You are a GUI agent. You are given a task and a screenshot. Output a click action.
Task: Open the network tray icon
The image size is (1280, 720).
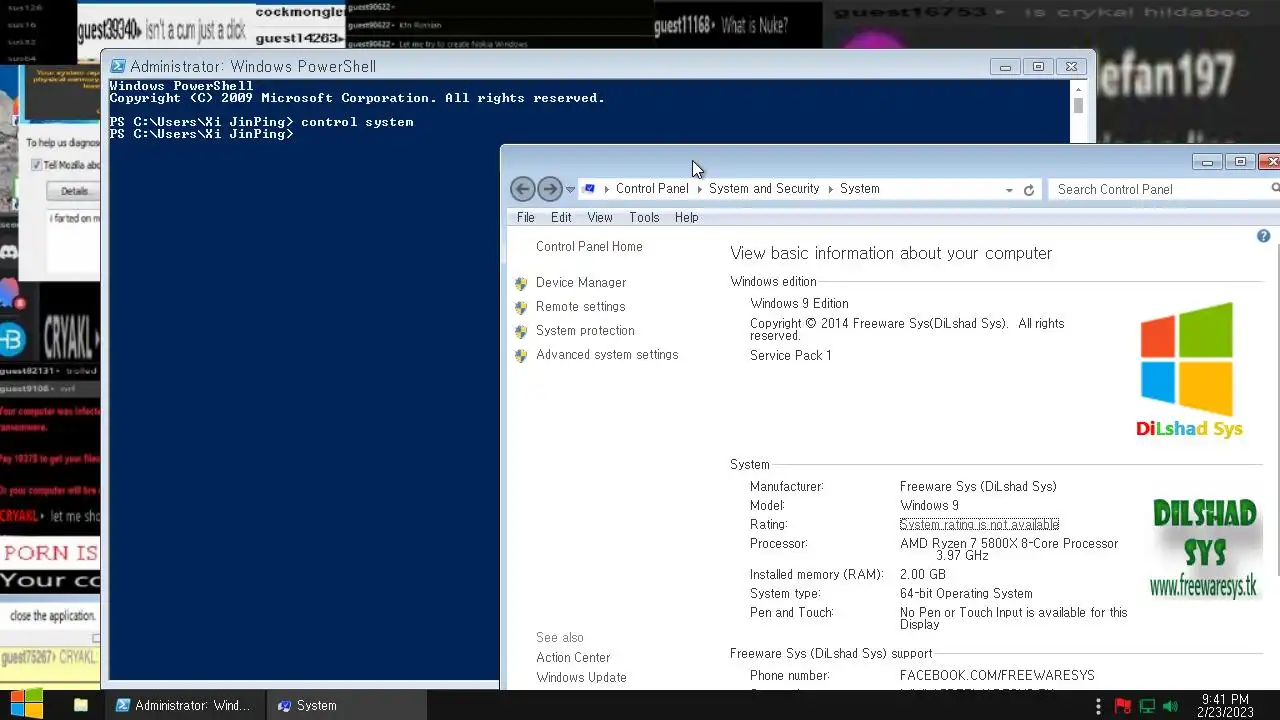pyautogui.click(x=1147, y=706)
